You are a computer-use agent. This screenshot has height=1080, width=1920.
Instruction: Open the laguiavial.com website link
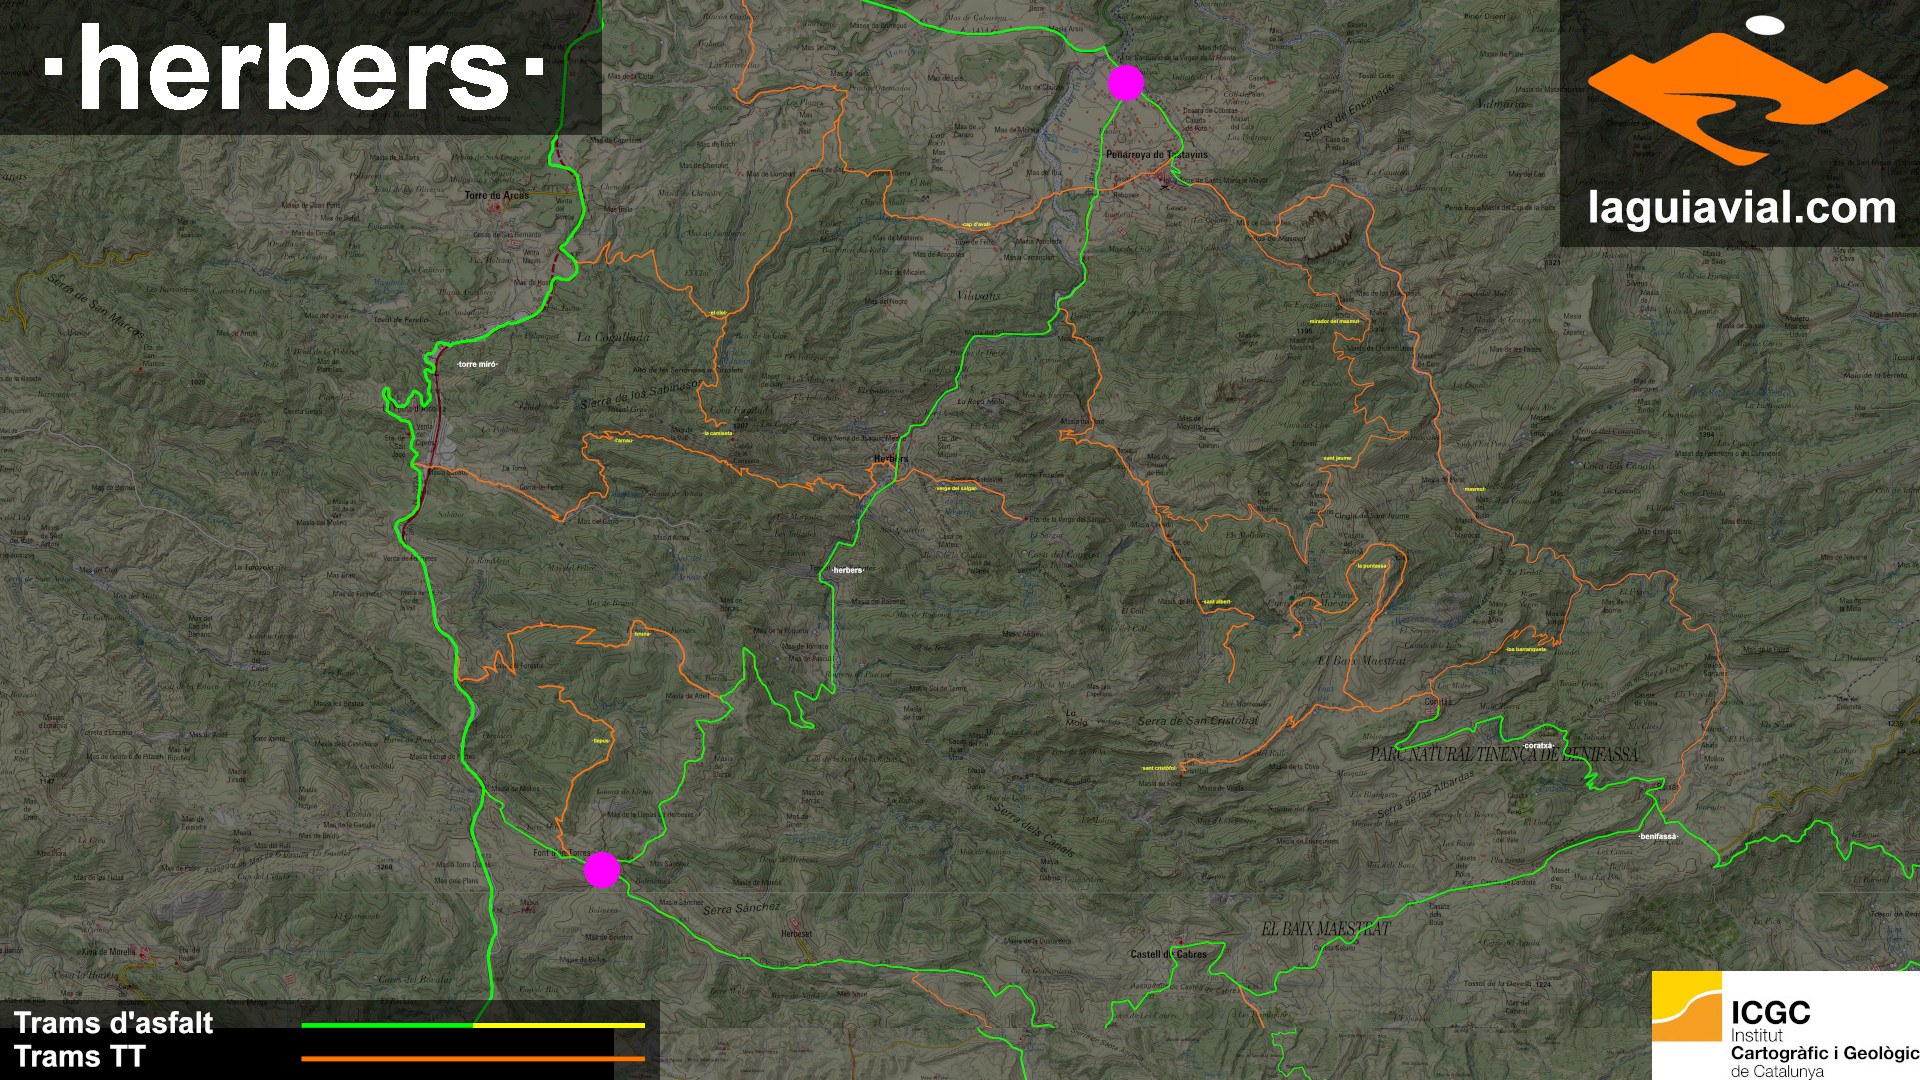pos(1741,209)
